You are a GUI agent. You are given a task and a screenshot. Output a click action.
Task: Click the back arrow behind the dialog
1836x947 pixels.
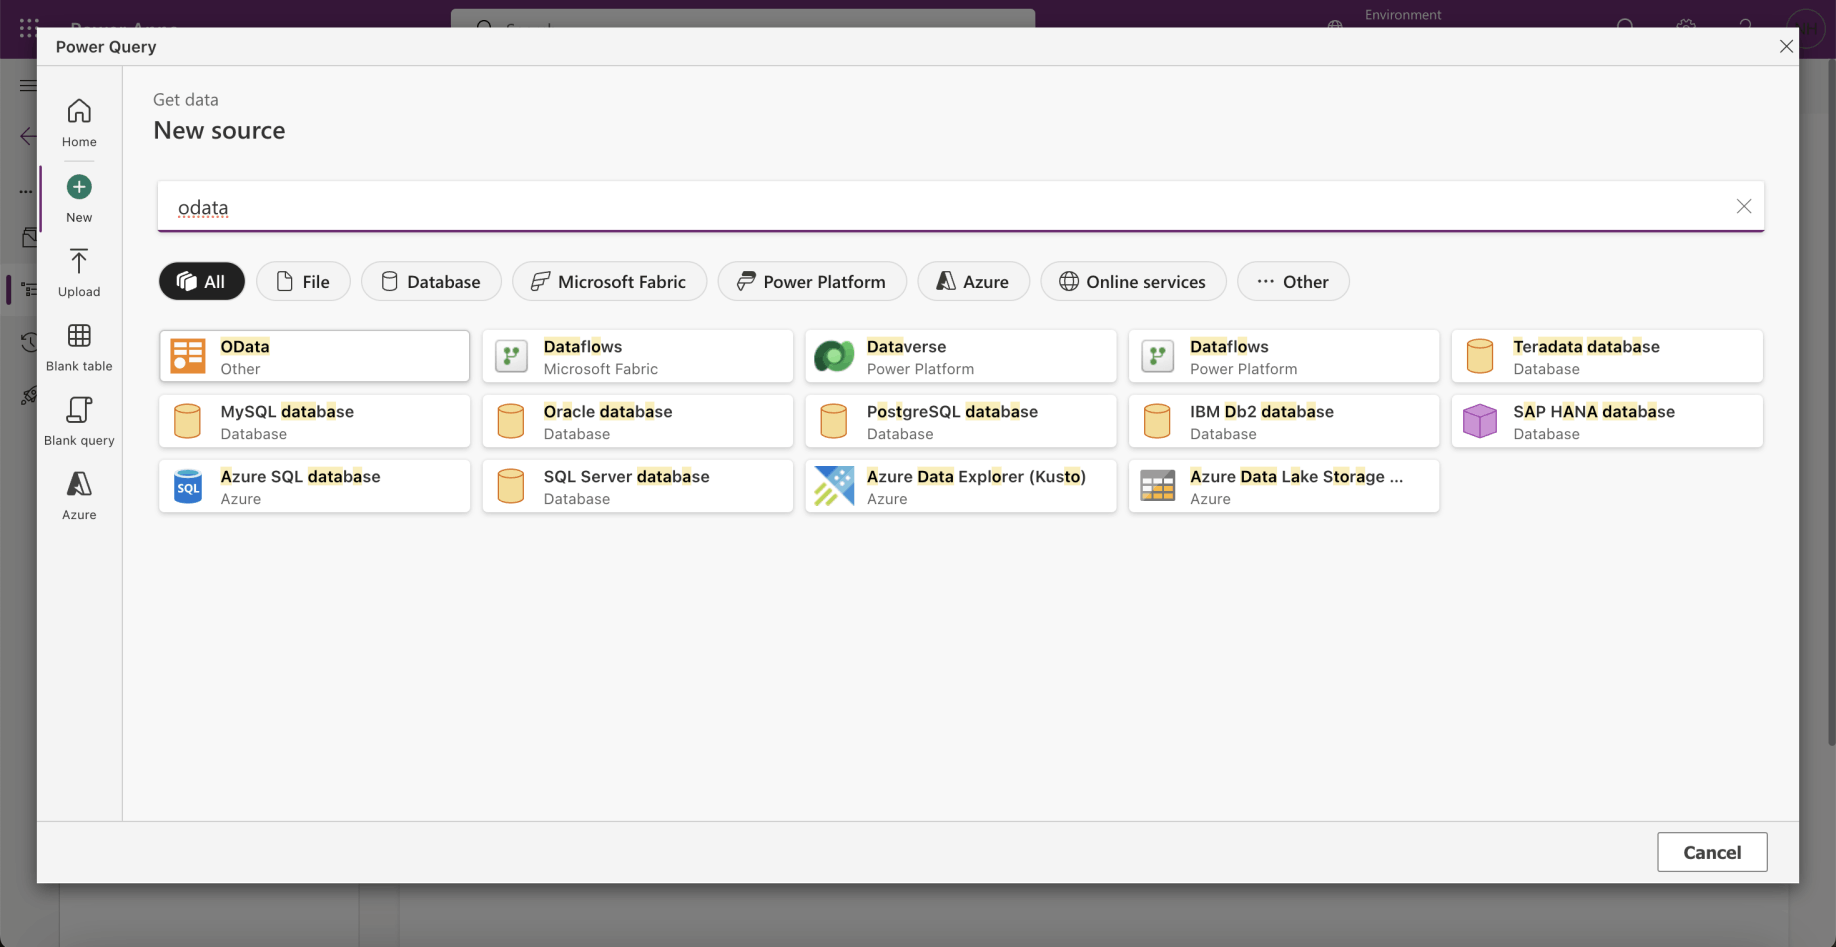coord(28,136)
